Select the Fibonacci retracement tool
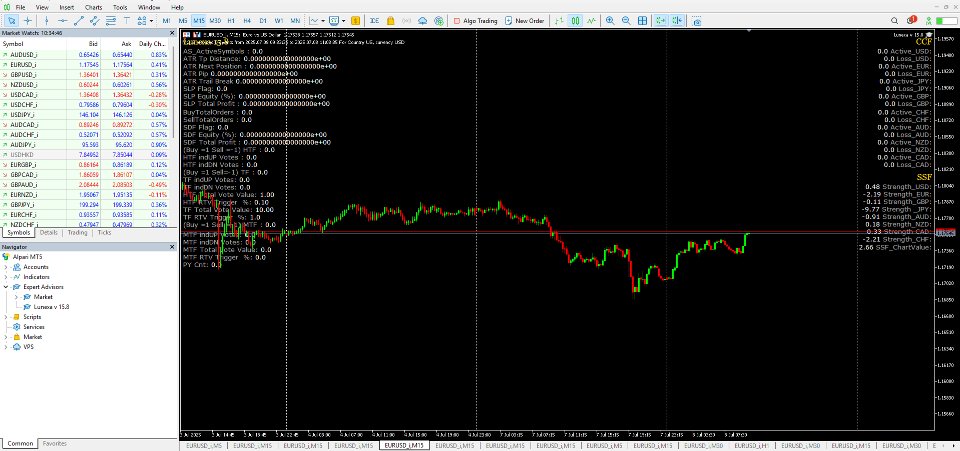 (x=111, y=20)
